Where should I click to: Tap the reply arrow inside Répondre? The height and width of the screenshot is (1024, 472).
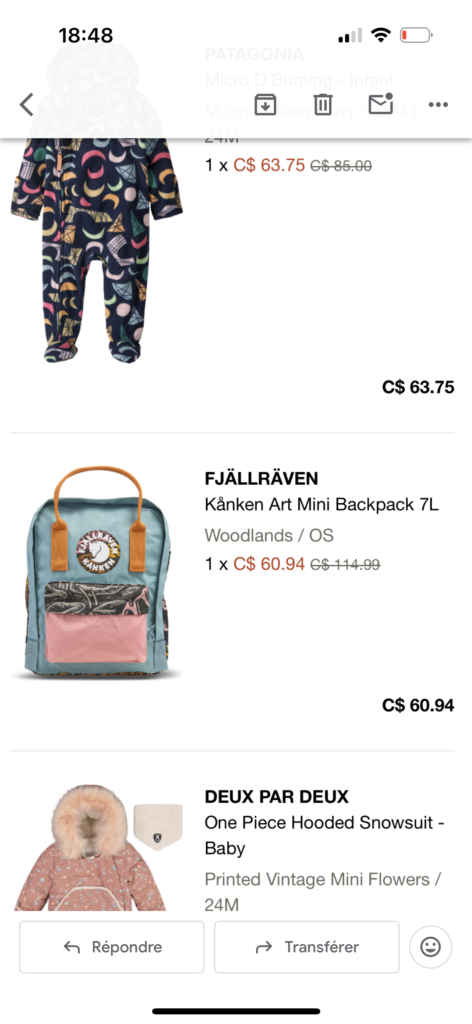[72, 948]
